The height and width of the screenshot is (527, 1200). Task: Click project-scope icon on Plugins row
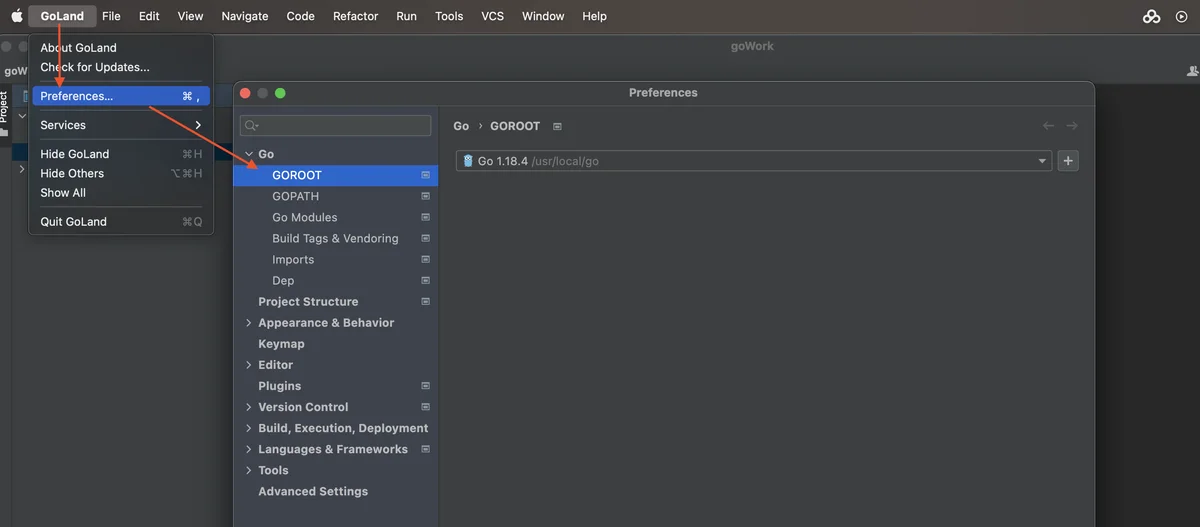pos(425,386)
